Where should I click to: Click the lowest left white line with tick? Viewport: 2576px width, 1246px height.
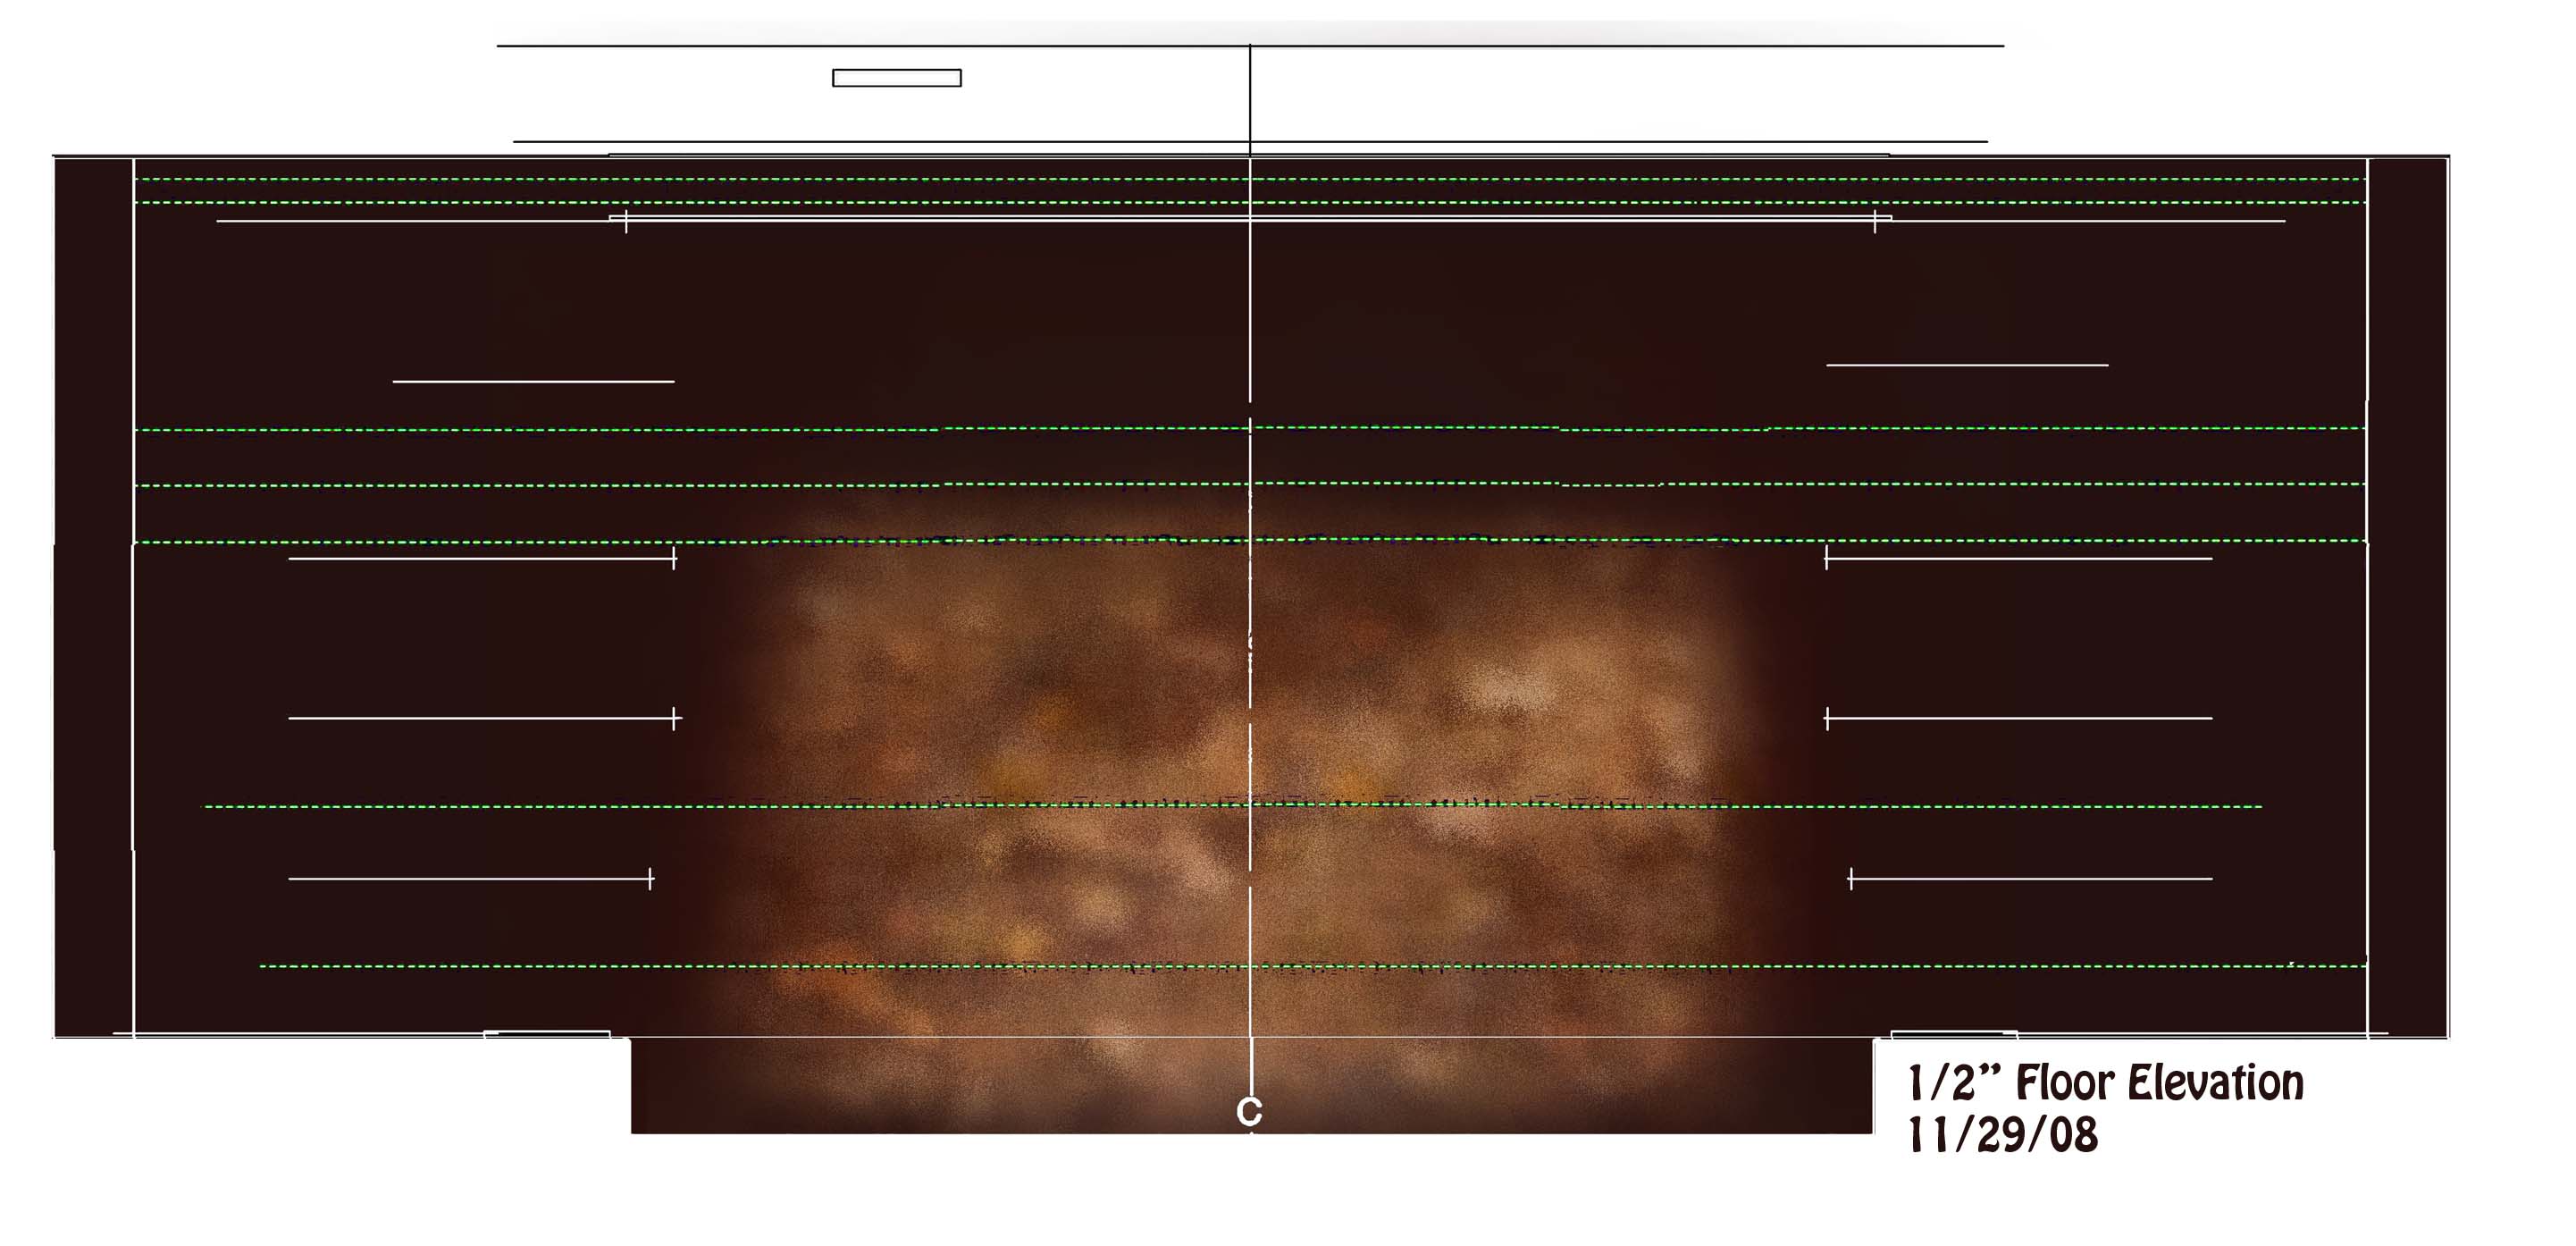470,879
